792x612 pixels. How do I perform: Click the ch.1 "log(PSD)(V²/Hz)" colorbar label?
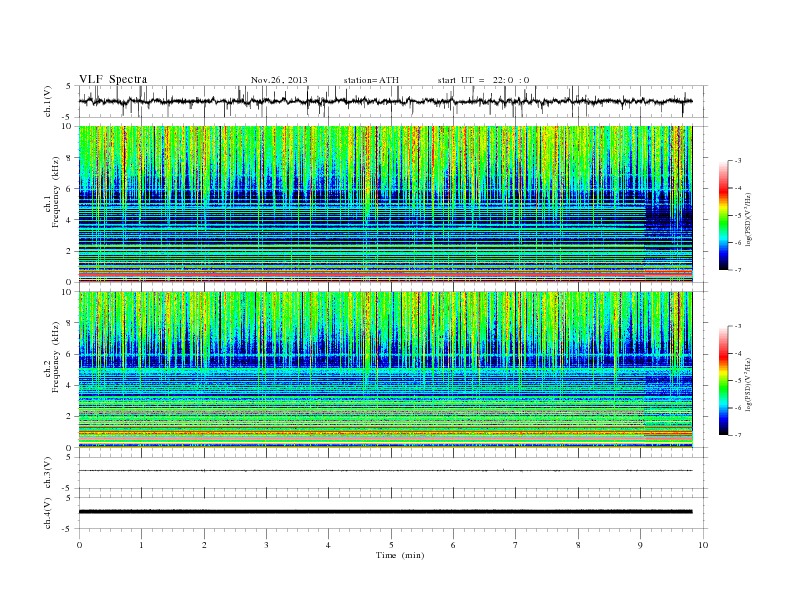(x=748, y=219)
